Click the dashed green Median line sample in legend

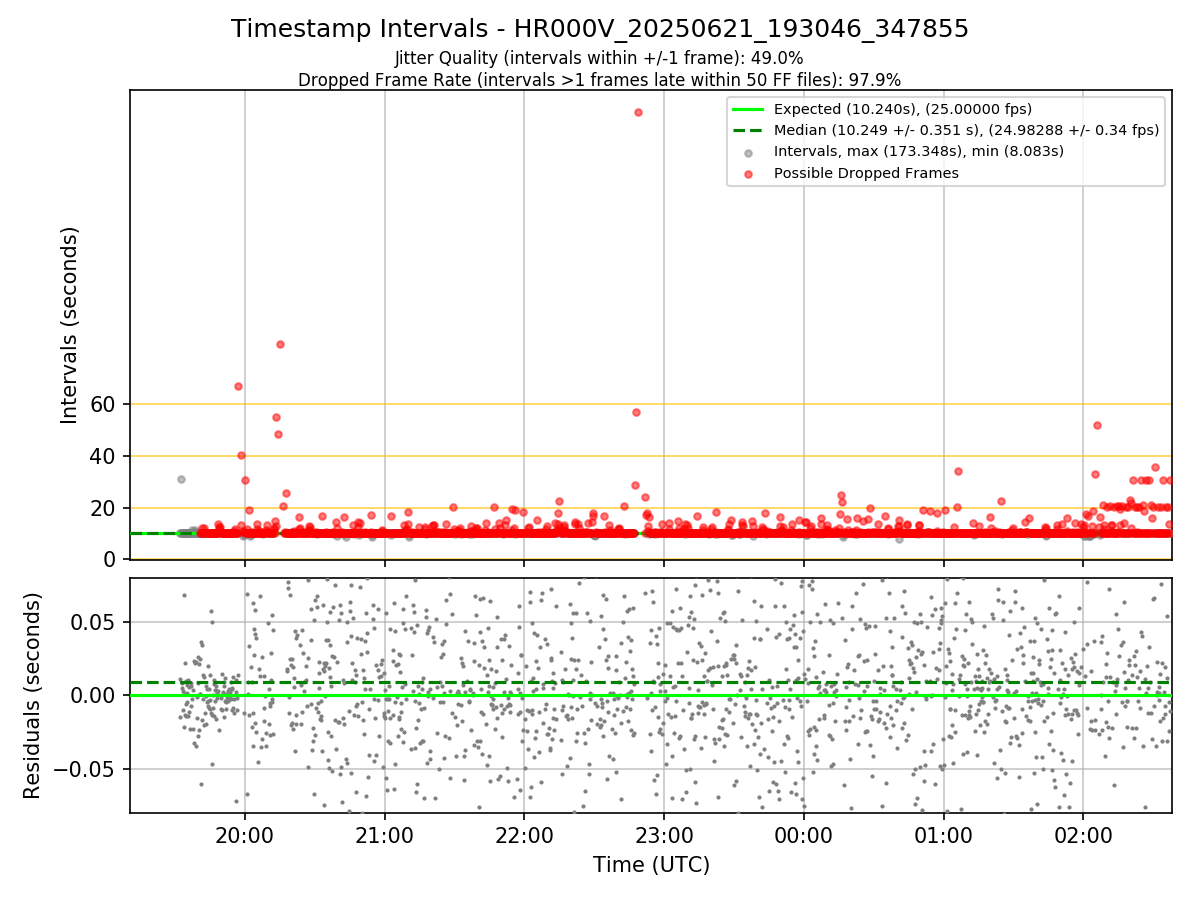coord(748,130)
